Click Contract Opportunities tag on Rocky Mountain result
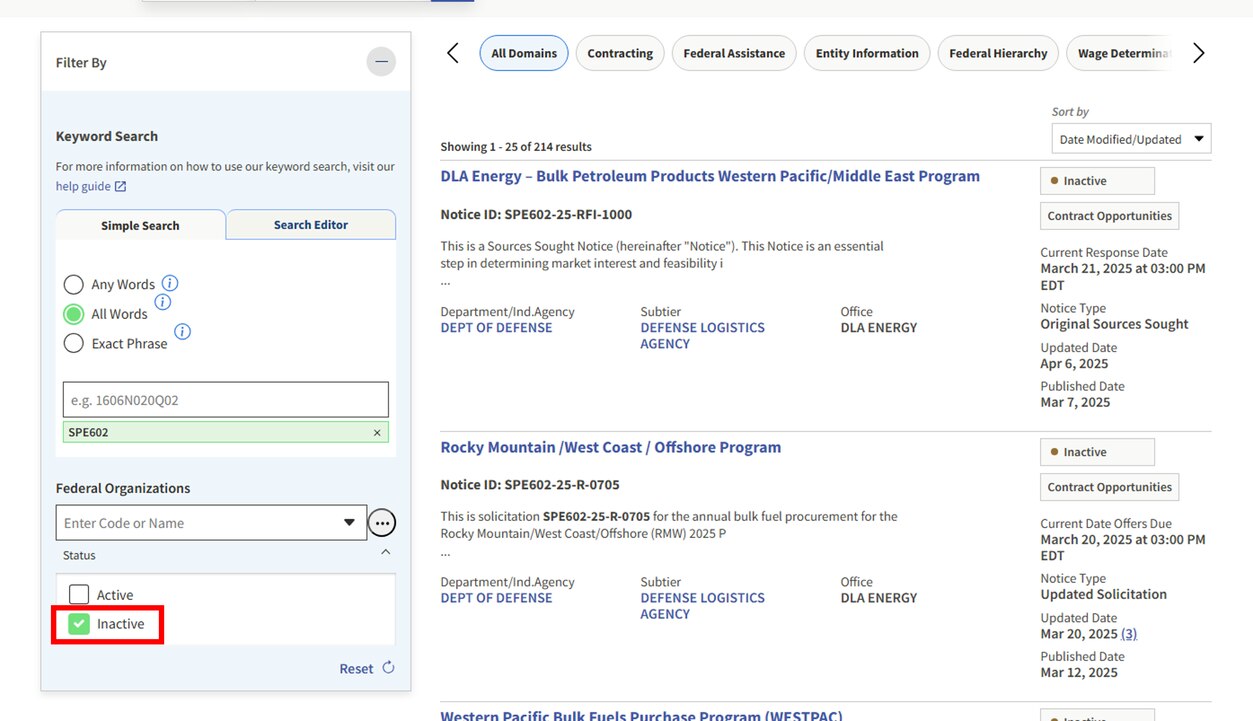 [1109, 487]
